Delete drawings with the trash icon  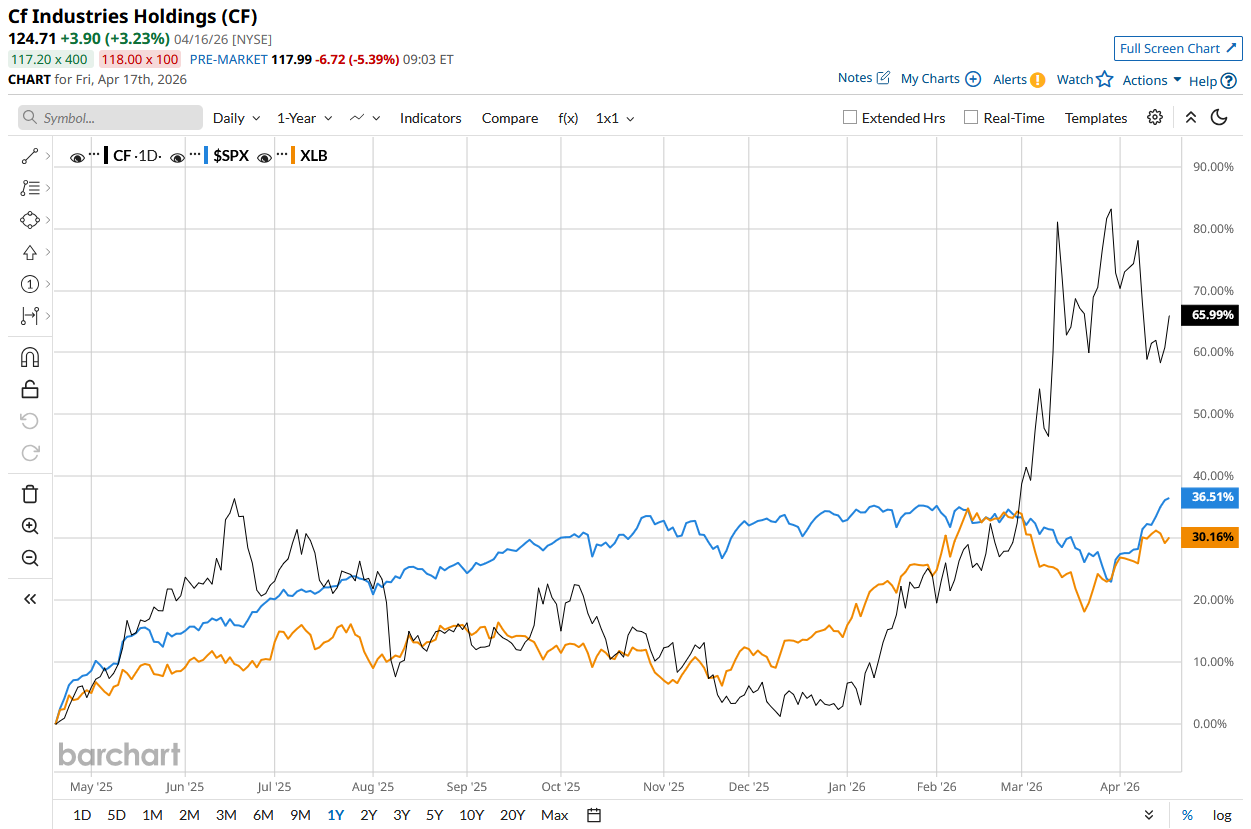point(30,493)
